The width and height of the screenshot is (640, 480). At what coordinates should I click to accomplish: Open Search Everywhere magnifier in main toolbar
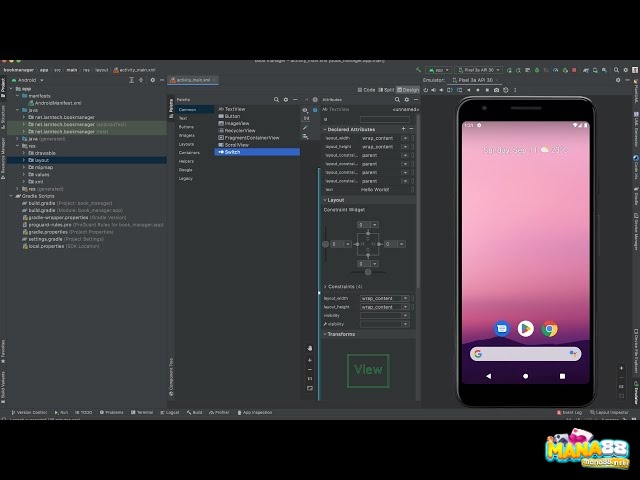tap(616, 70)
